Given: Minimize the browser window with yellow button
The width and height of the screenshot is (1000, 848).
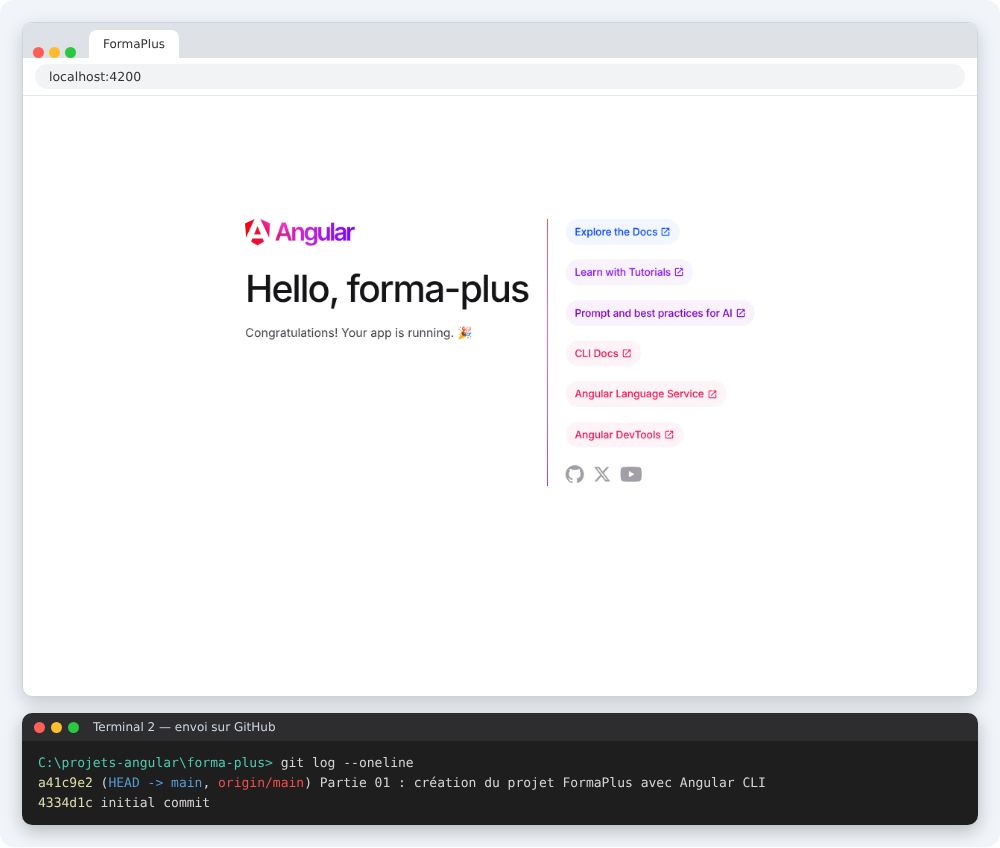Looking at the screenshot, I should coord(54,52).
